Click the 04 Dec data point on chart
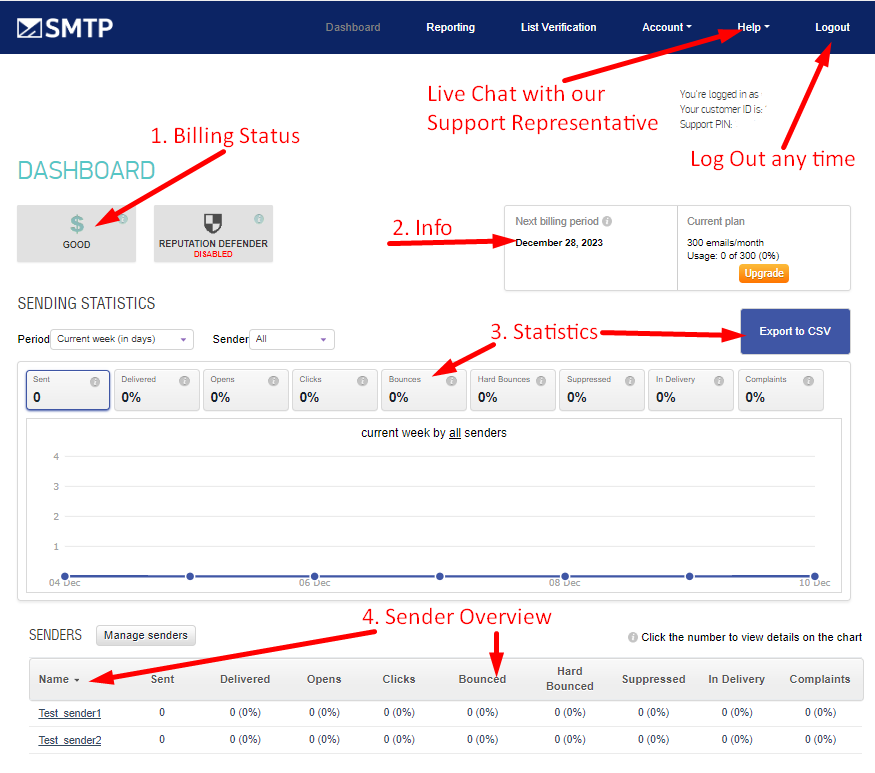This screenshot has width=875, height=773. [65, 576]
